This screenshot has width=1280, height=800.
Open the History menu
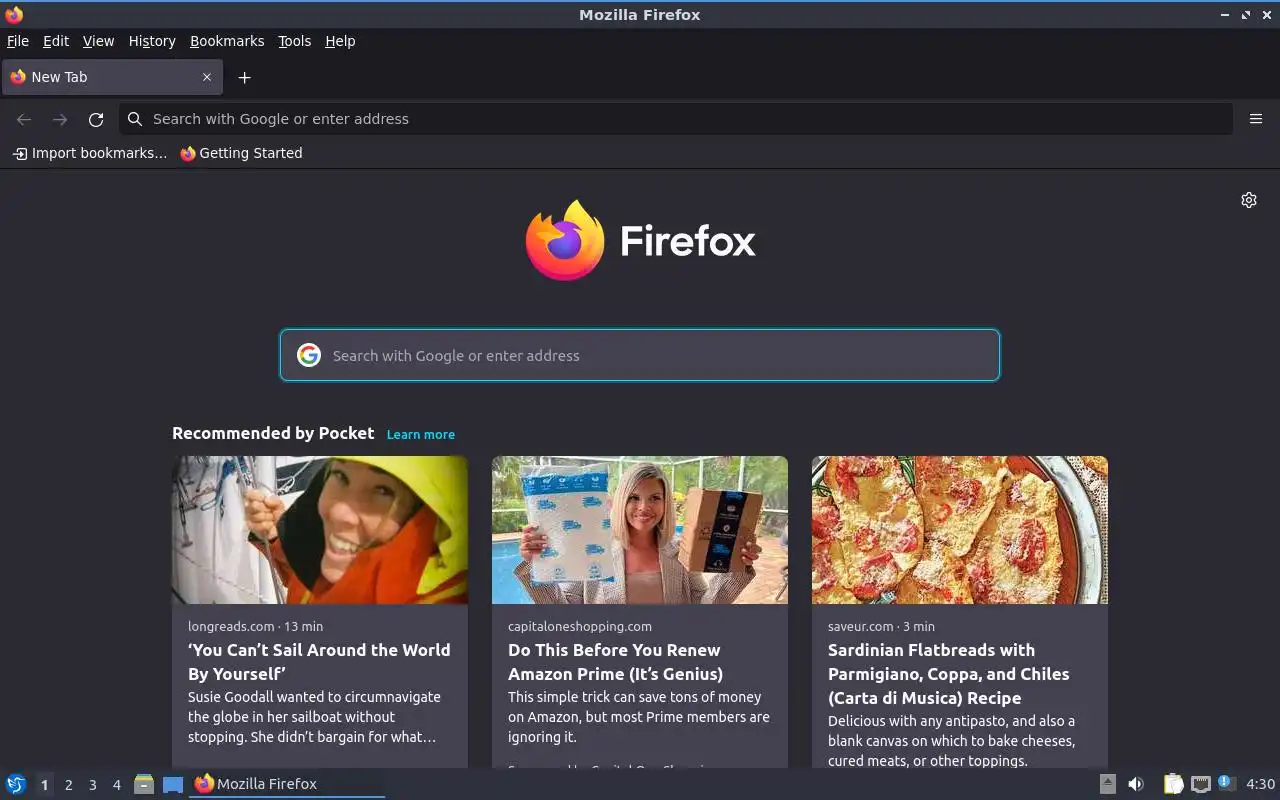(152, 41)
